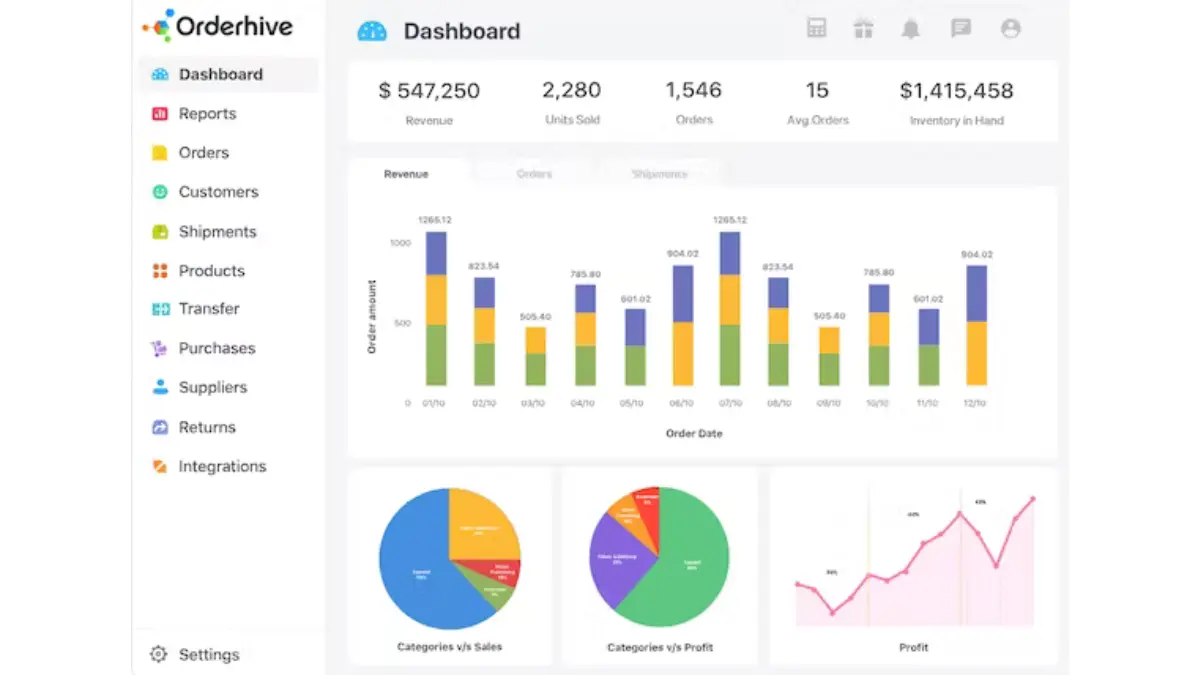
Task: Open the Integrations page
Action: (222, 466)
